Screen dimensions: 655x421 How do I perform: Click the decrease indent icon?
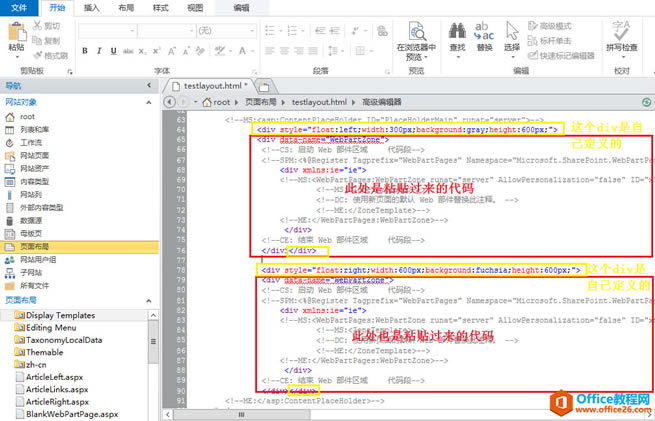(320, 30)
